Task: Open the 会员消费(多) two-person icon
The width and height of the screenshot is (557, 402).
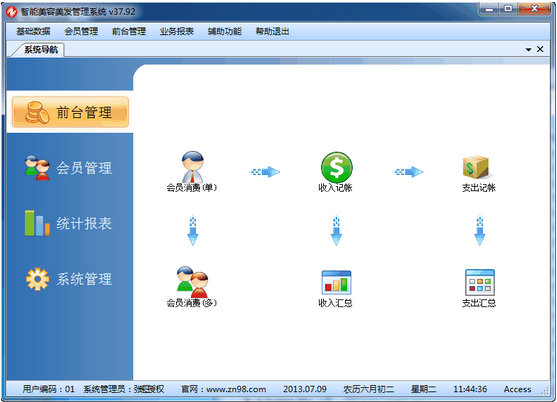Action: point(192,282)
